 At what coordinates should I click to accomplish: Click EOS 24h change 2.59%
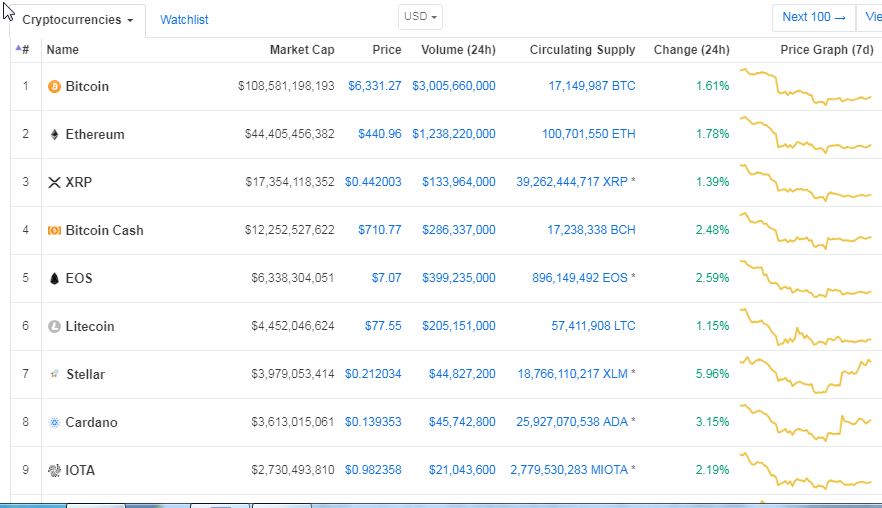713,278
